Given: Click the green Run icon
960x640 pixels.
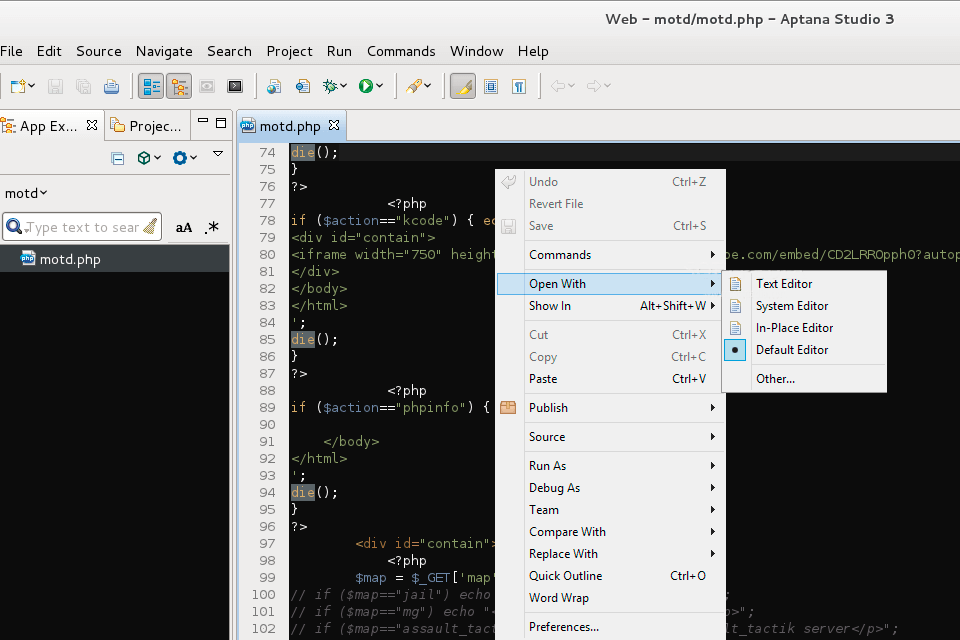Looking at the screenshot, I should (x=366, y=86).
